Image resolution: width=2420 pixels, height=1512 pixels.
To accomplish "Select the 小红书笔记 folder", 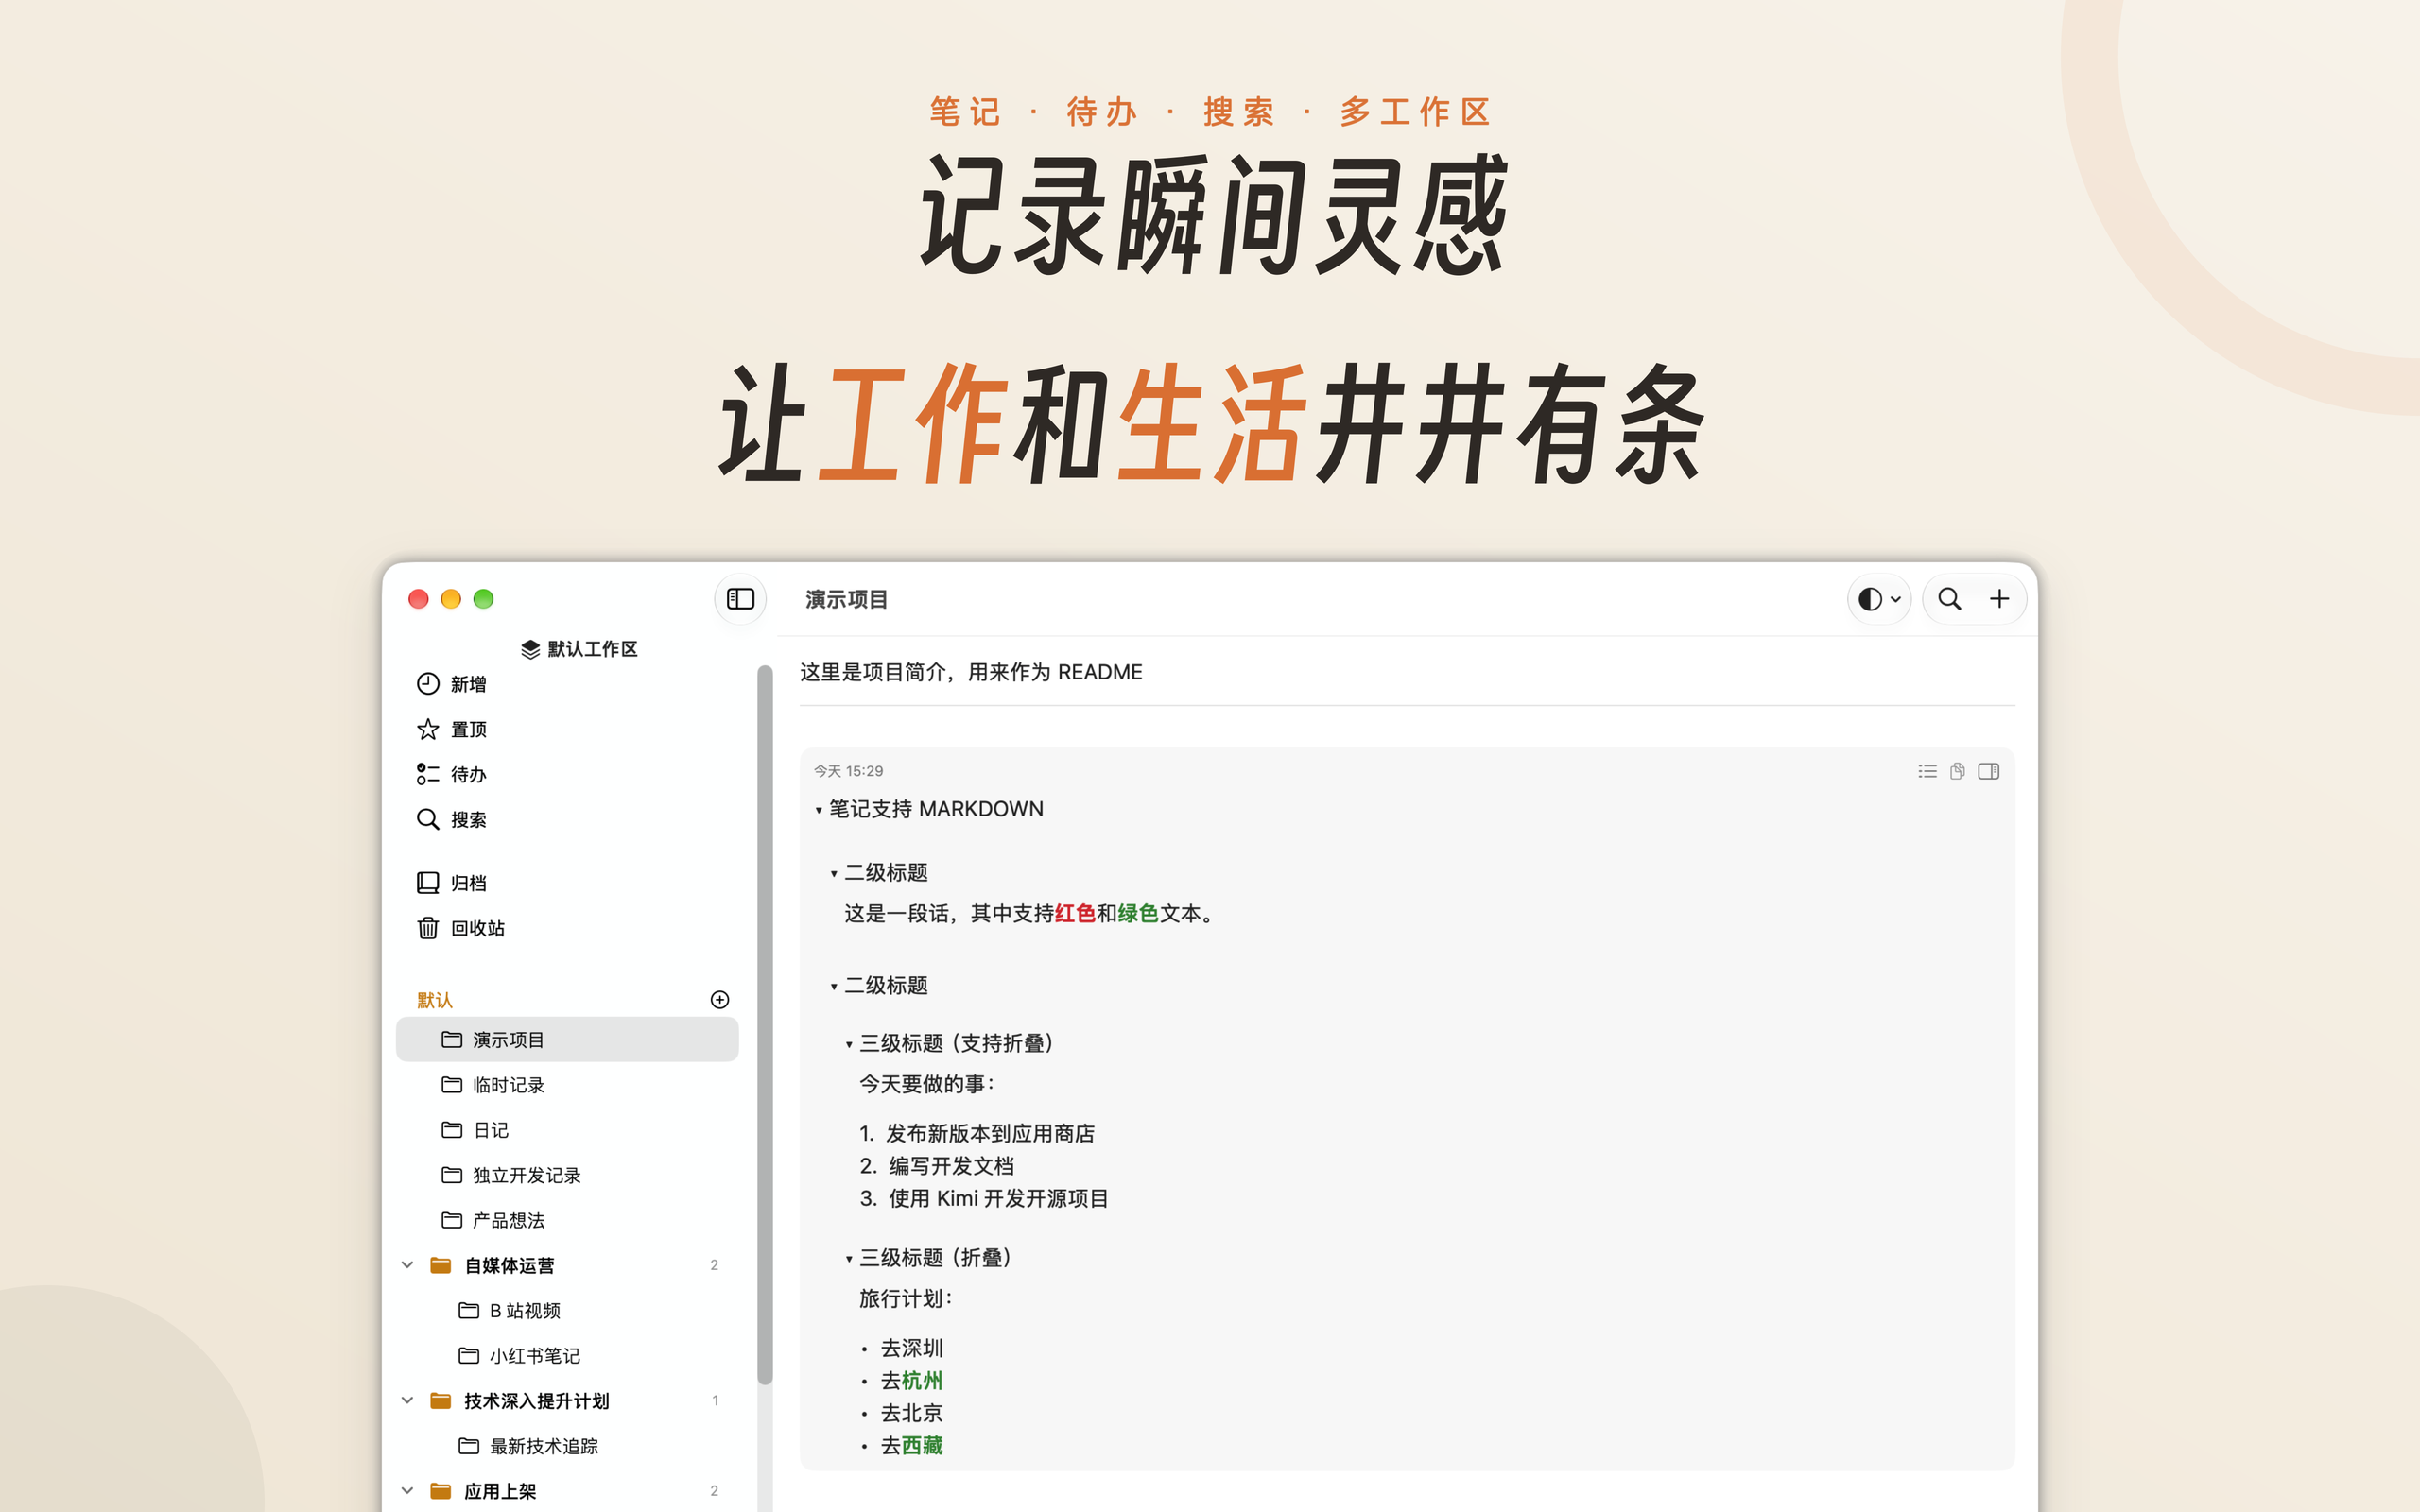I will pos(567,1356).
